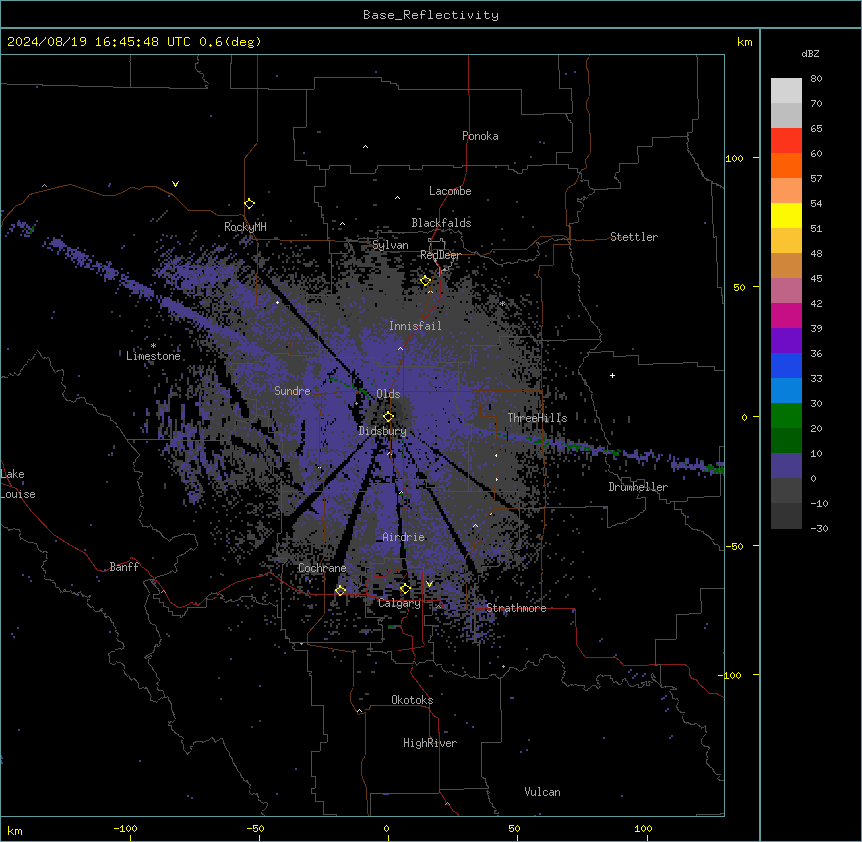Click the Base_Reflectivity title
The width and height of the screenshot is (862, 842).
431,15
